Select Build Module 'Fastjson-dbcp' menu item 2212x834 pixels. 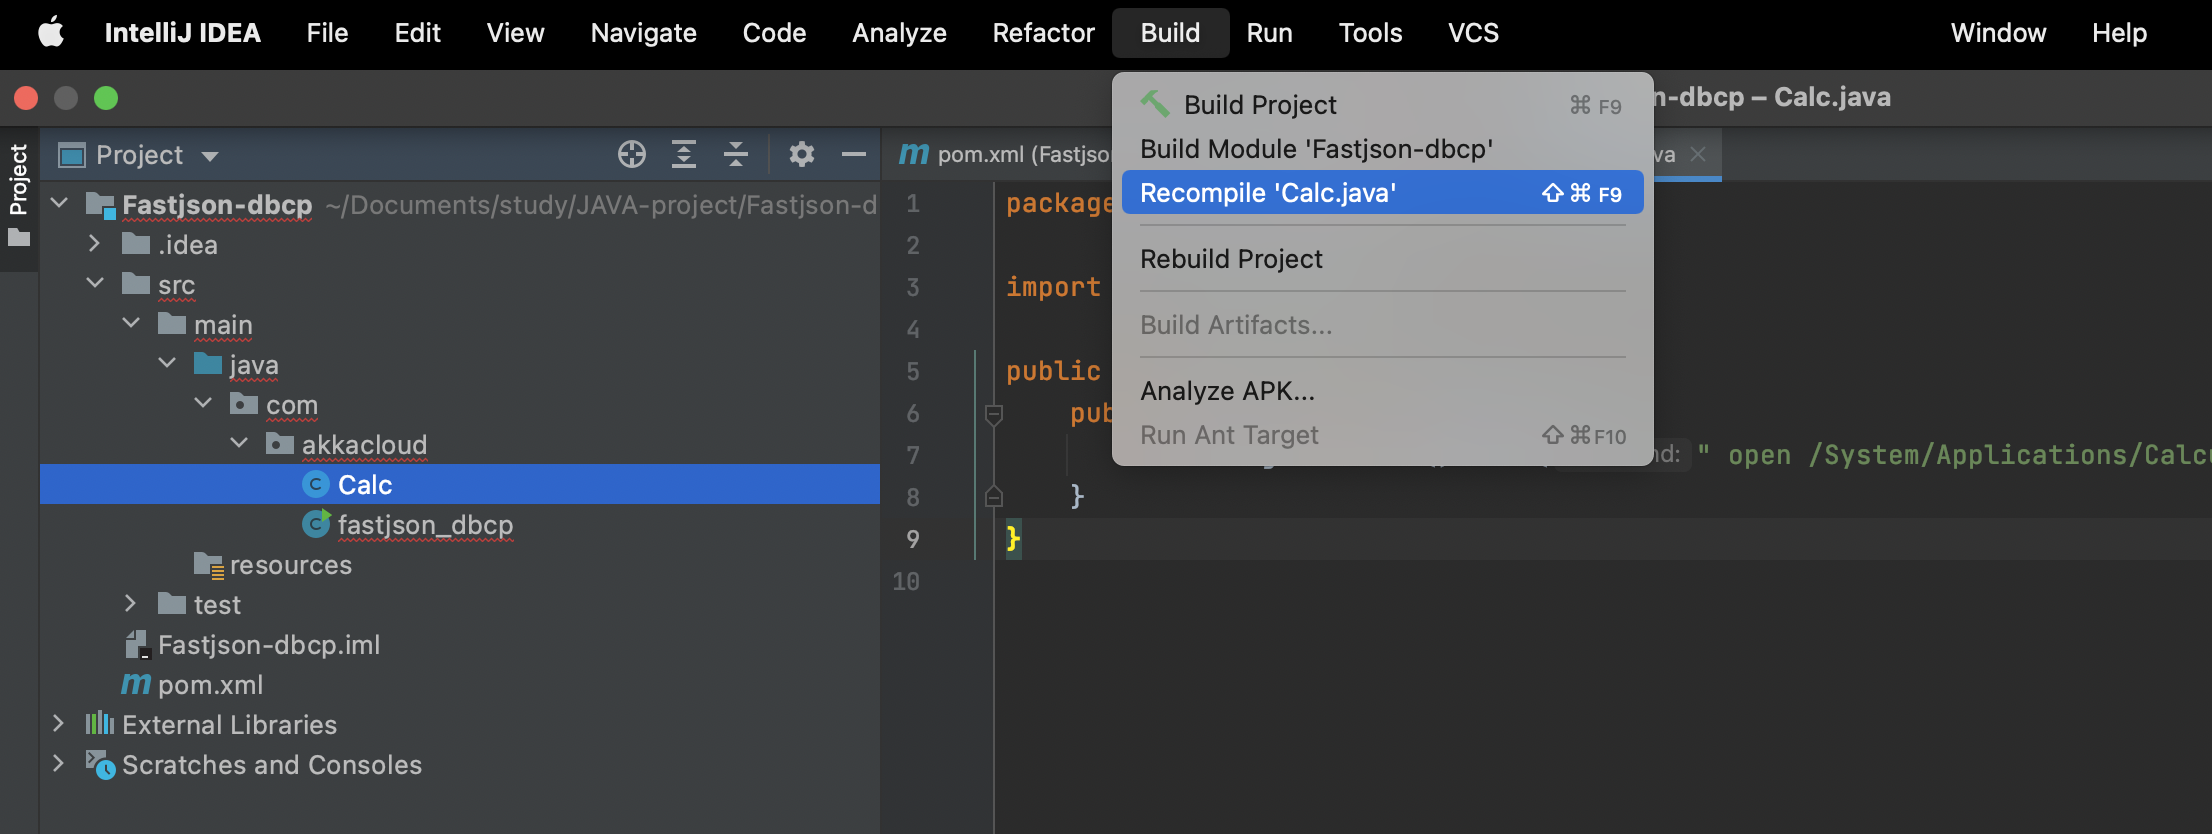pos(1383,149)
